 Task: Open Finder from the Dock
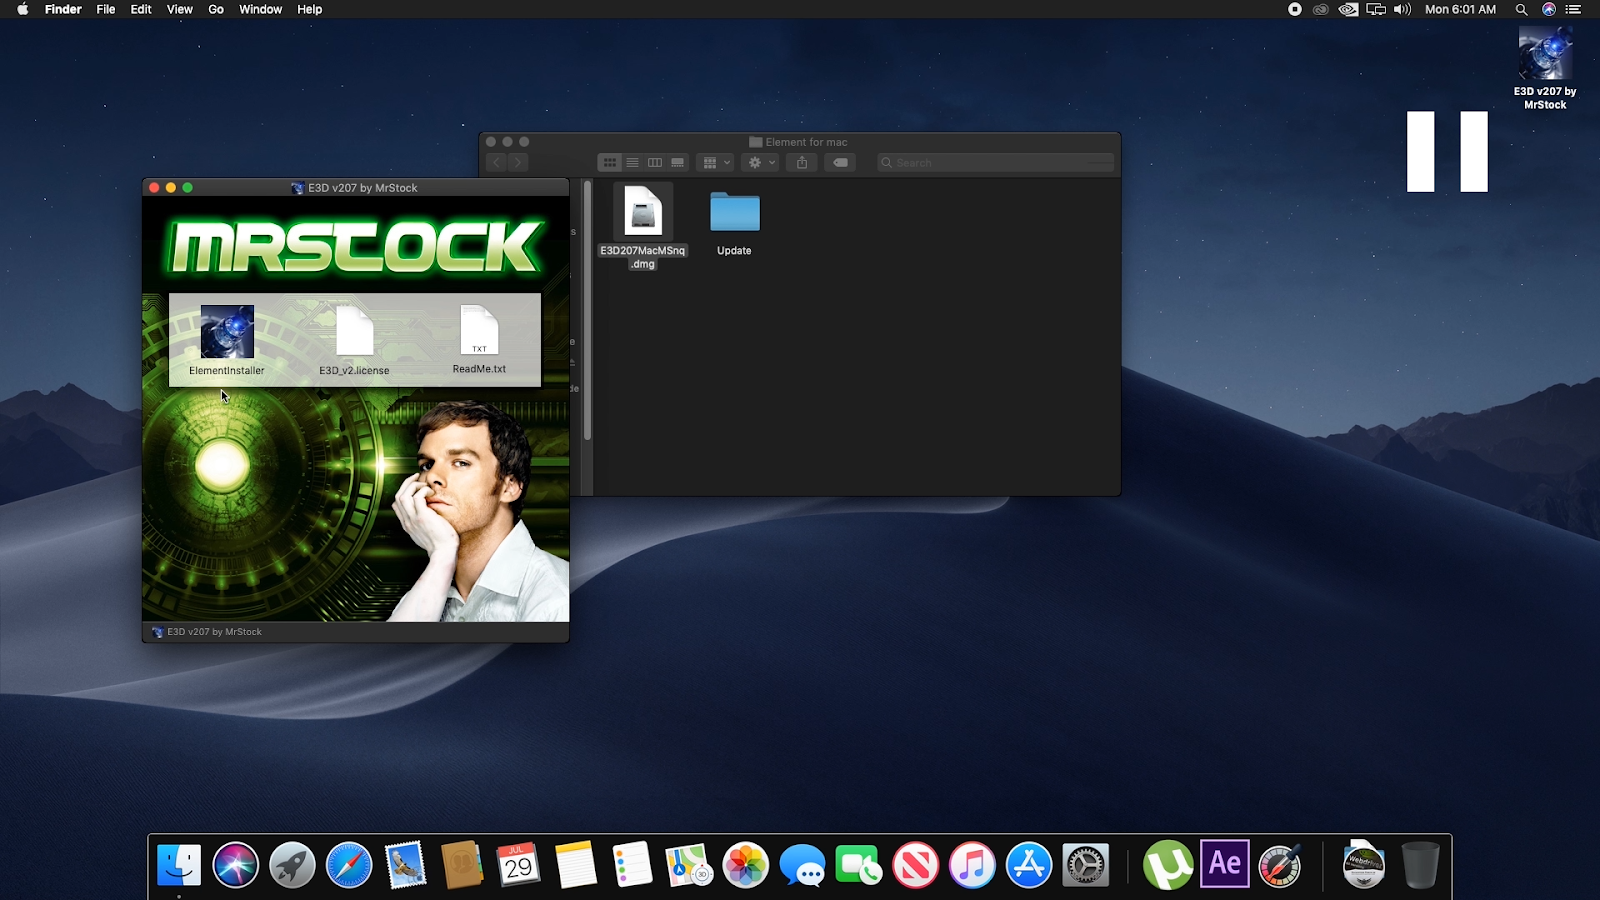click(179, 865)
